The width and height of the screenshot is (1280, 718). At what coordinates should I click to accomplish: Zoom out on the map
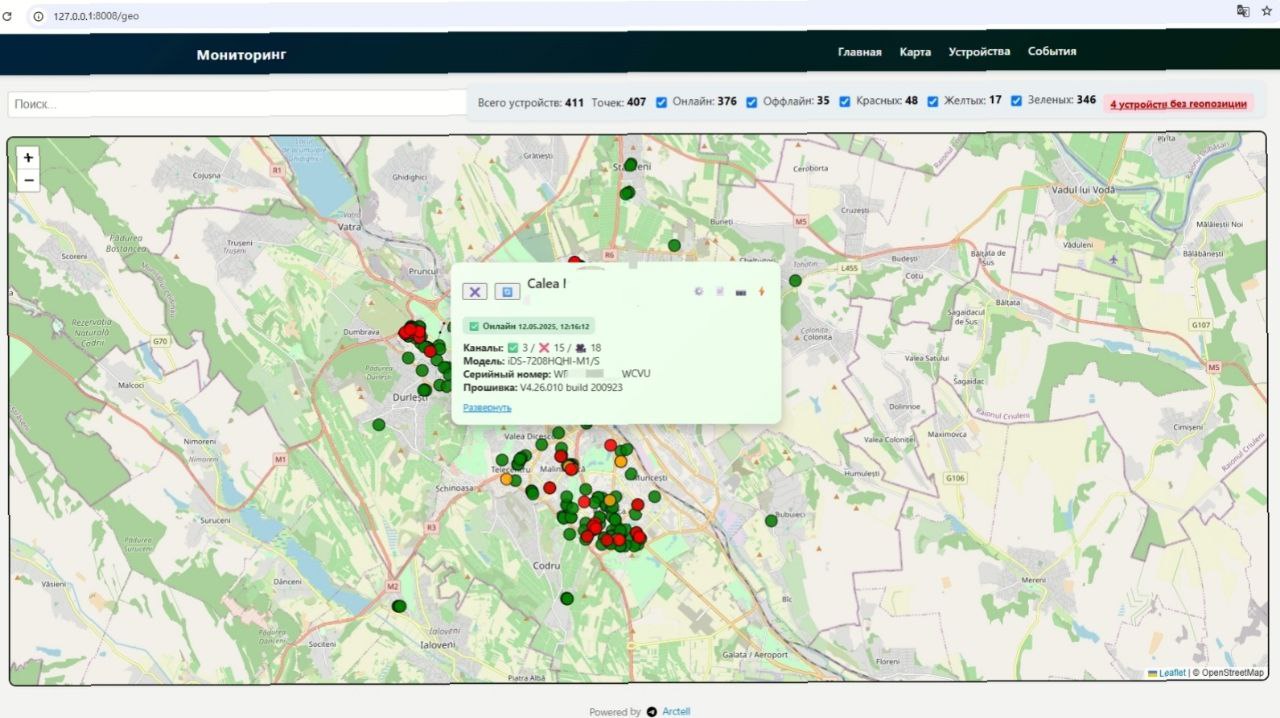point(28,181)
